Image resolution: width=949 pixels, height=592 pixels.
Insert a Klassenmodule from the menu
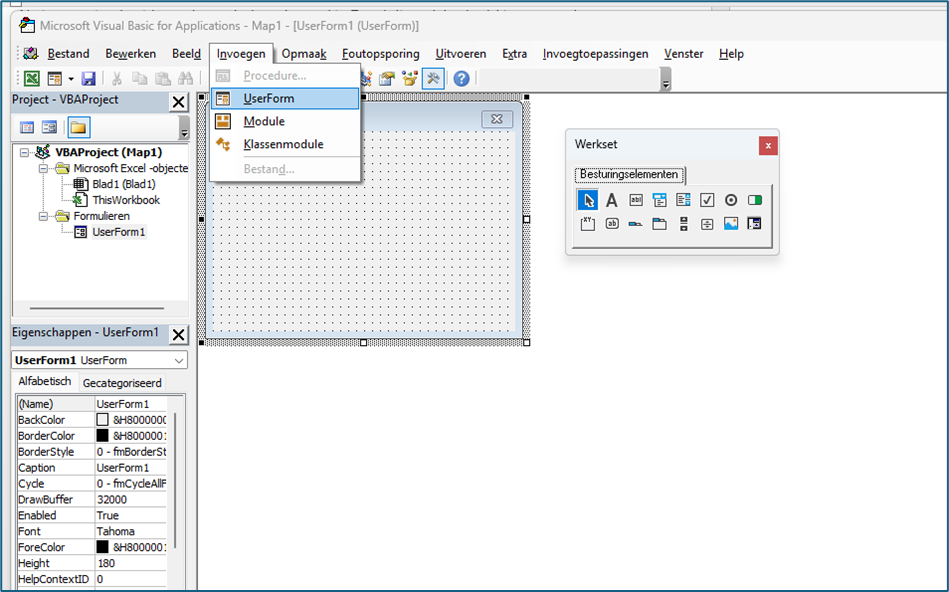pyautogui.click(x=283, y=144)
